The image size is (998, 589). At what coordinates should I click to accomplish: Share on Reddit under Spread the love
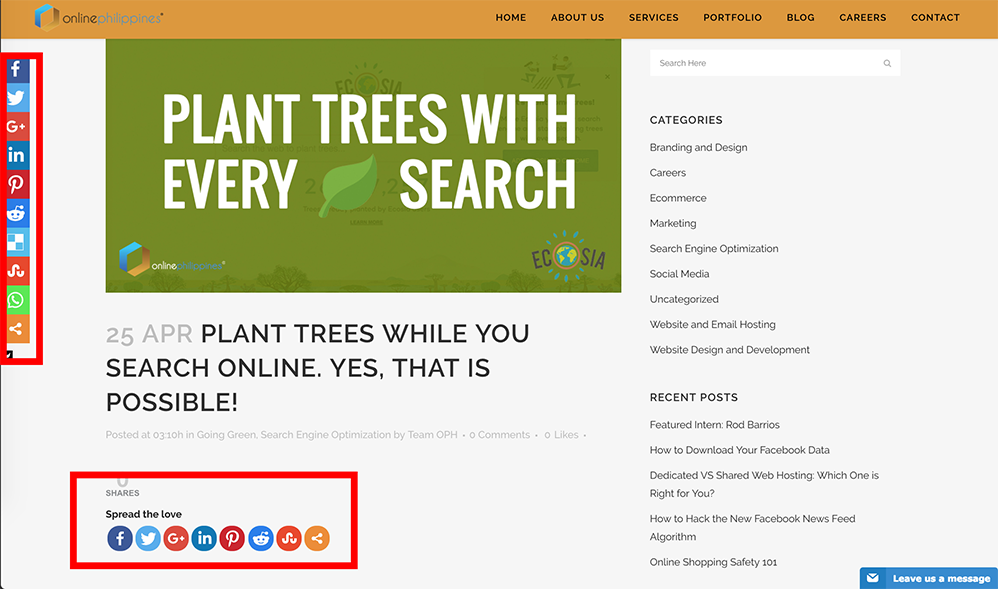[x=260, y=539]
